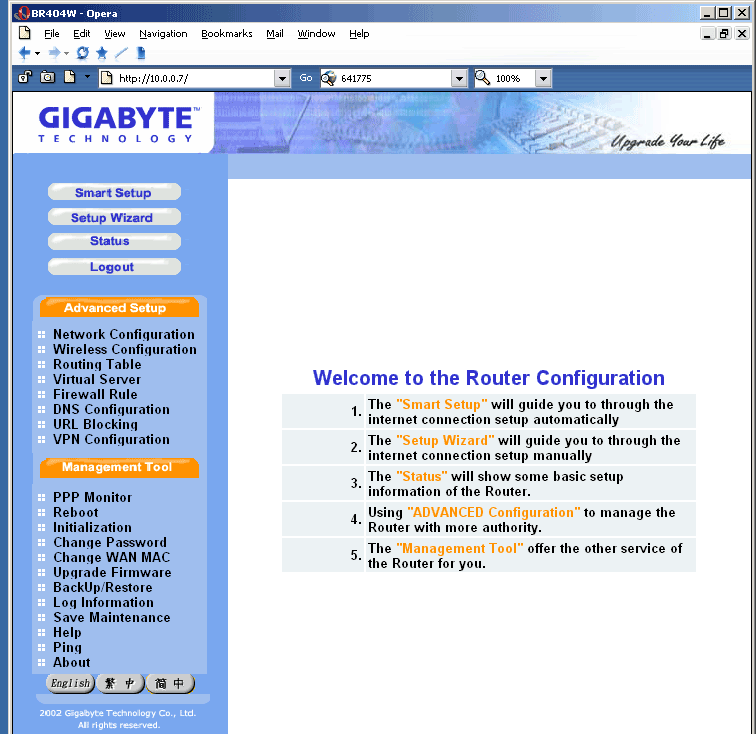Click the Initialization link
Image resolution: width=756 pixels, height=734 pixels.
92,527
